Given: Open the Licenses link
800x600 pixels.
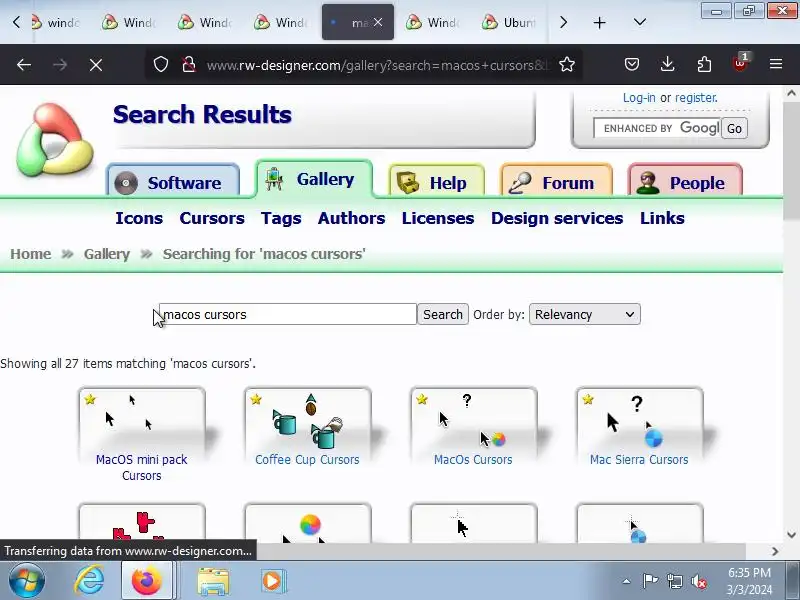Looking at the screenshot, I should (x=438, y=218).
